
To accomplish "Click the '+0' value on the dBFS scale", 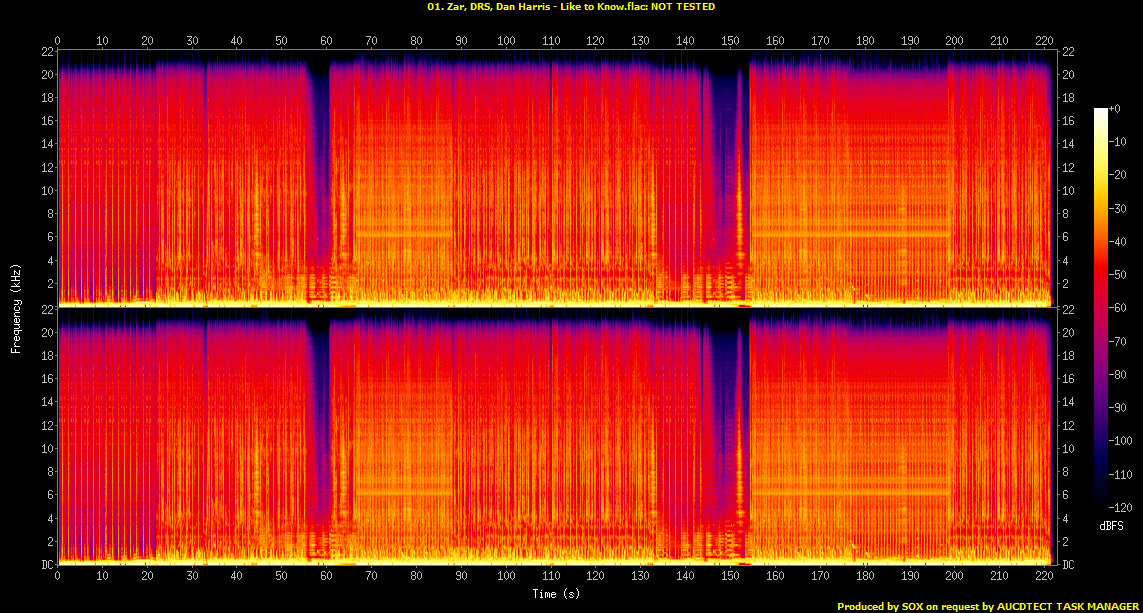I will pyautogui.click(x=1115, y=109).
